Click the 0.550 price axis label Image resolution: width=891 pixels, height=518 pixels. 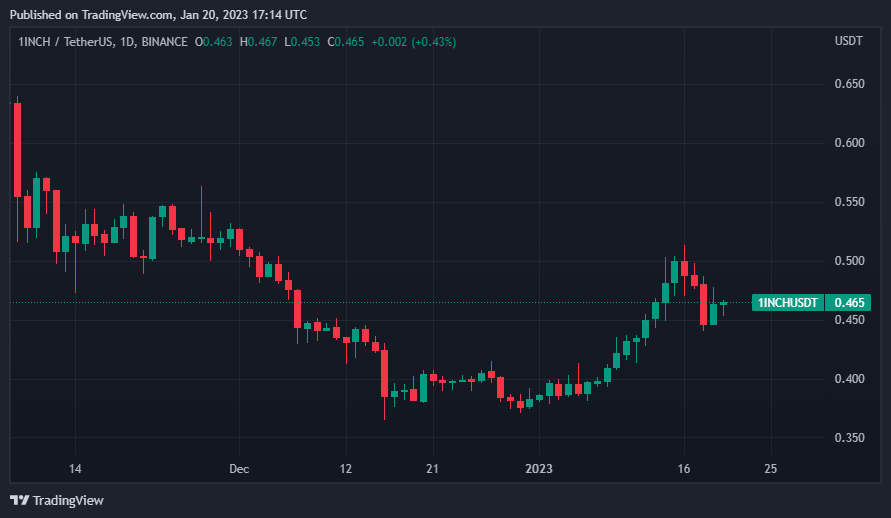pyautogui.click(x=850, y=202)
